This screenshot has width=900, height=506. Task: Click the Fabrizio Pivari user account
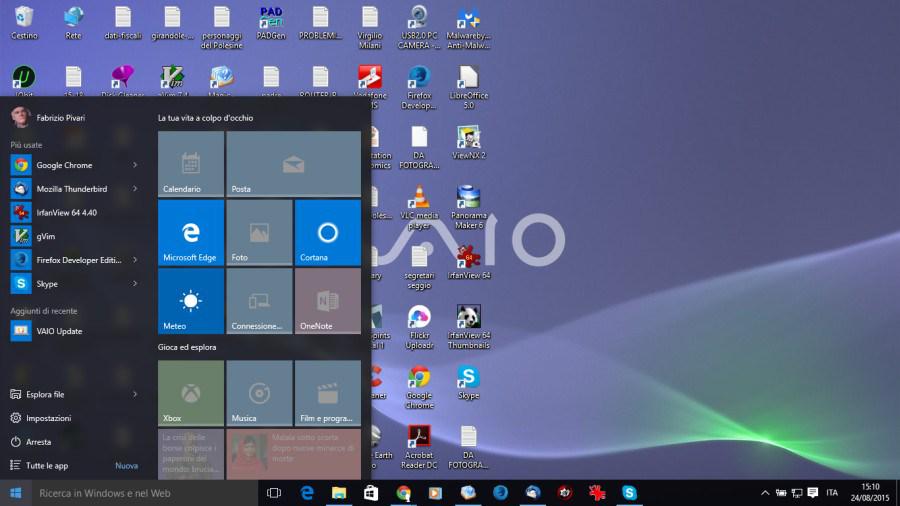click(48, 117)
